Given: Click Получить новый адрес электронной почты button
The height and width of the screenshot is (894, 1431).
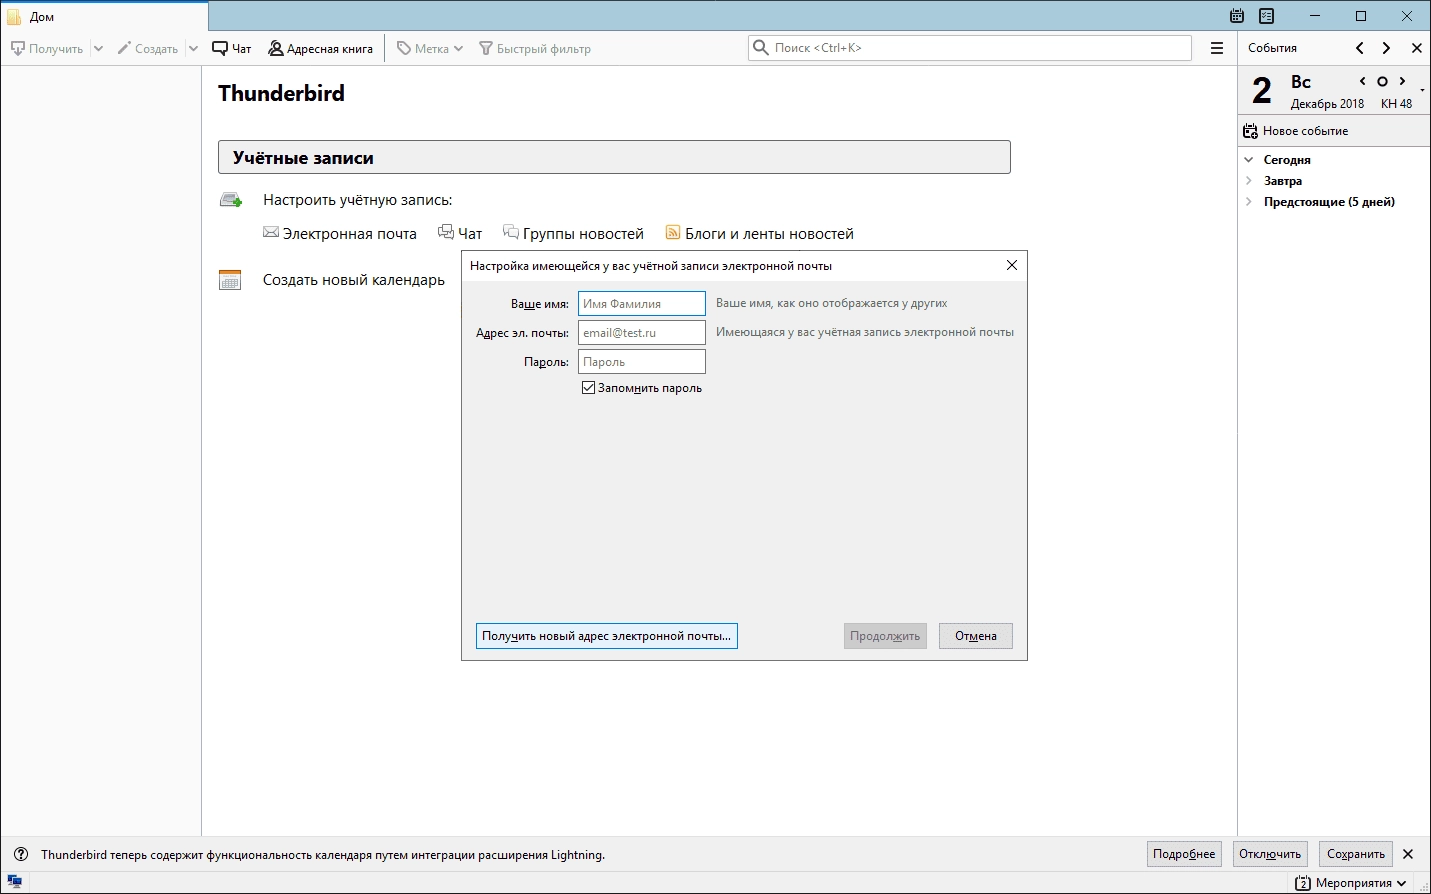Looking at the screenshot, I should point(607,636).
